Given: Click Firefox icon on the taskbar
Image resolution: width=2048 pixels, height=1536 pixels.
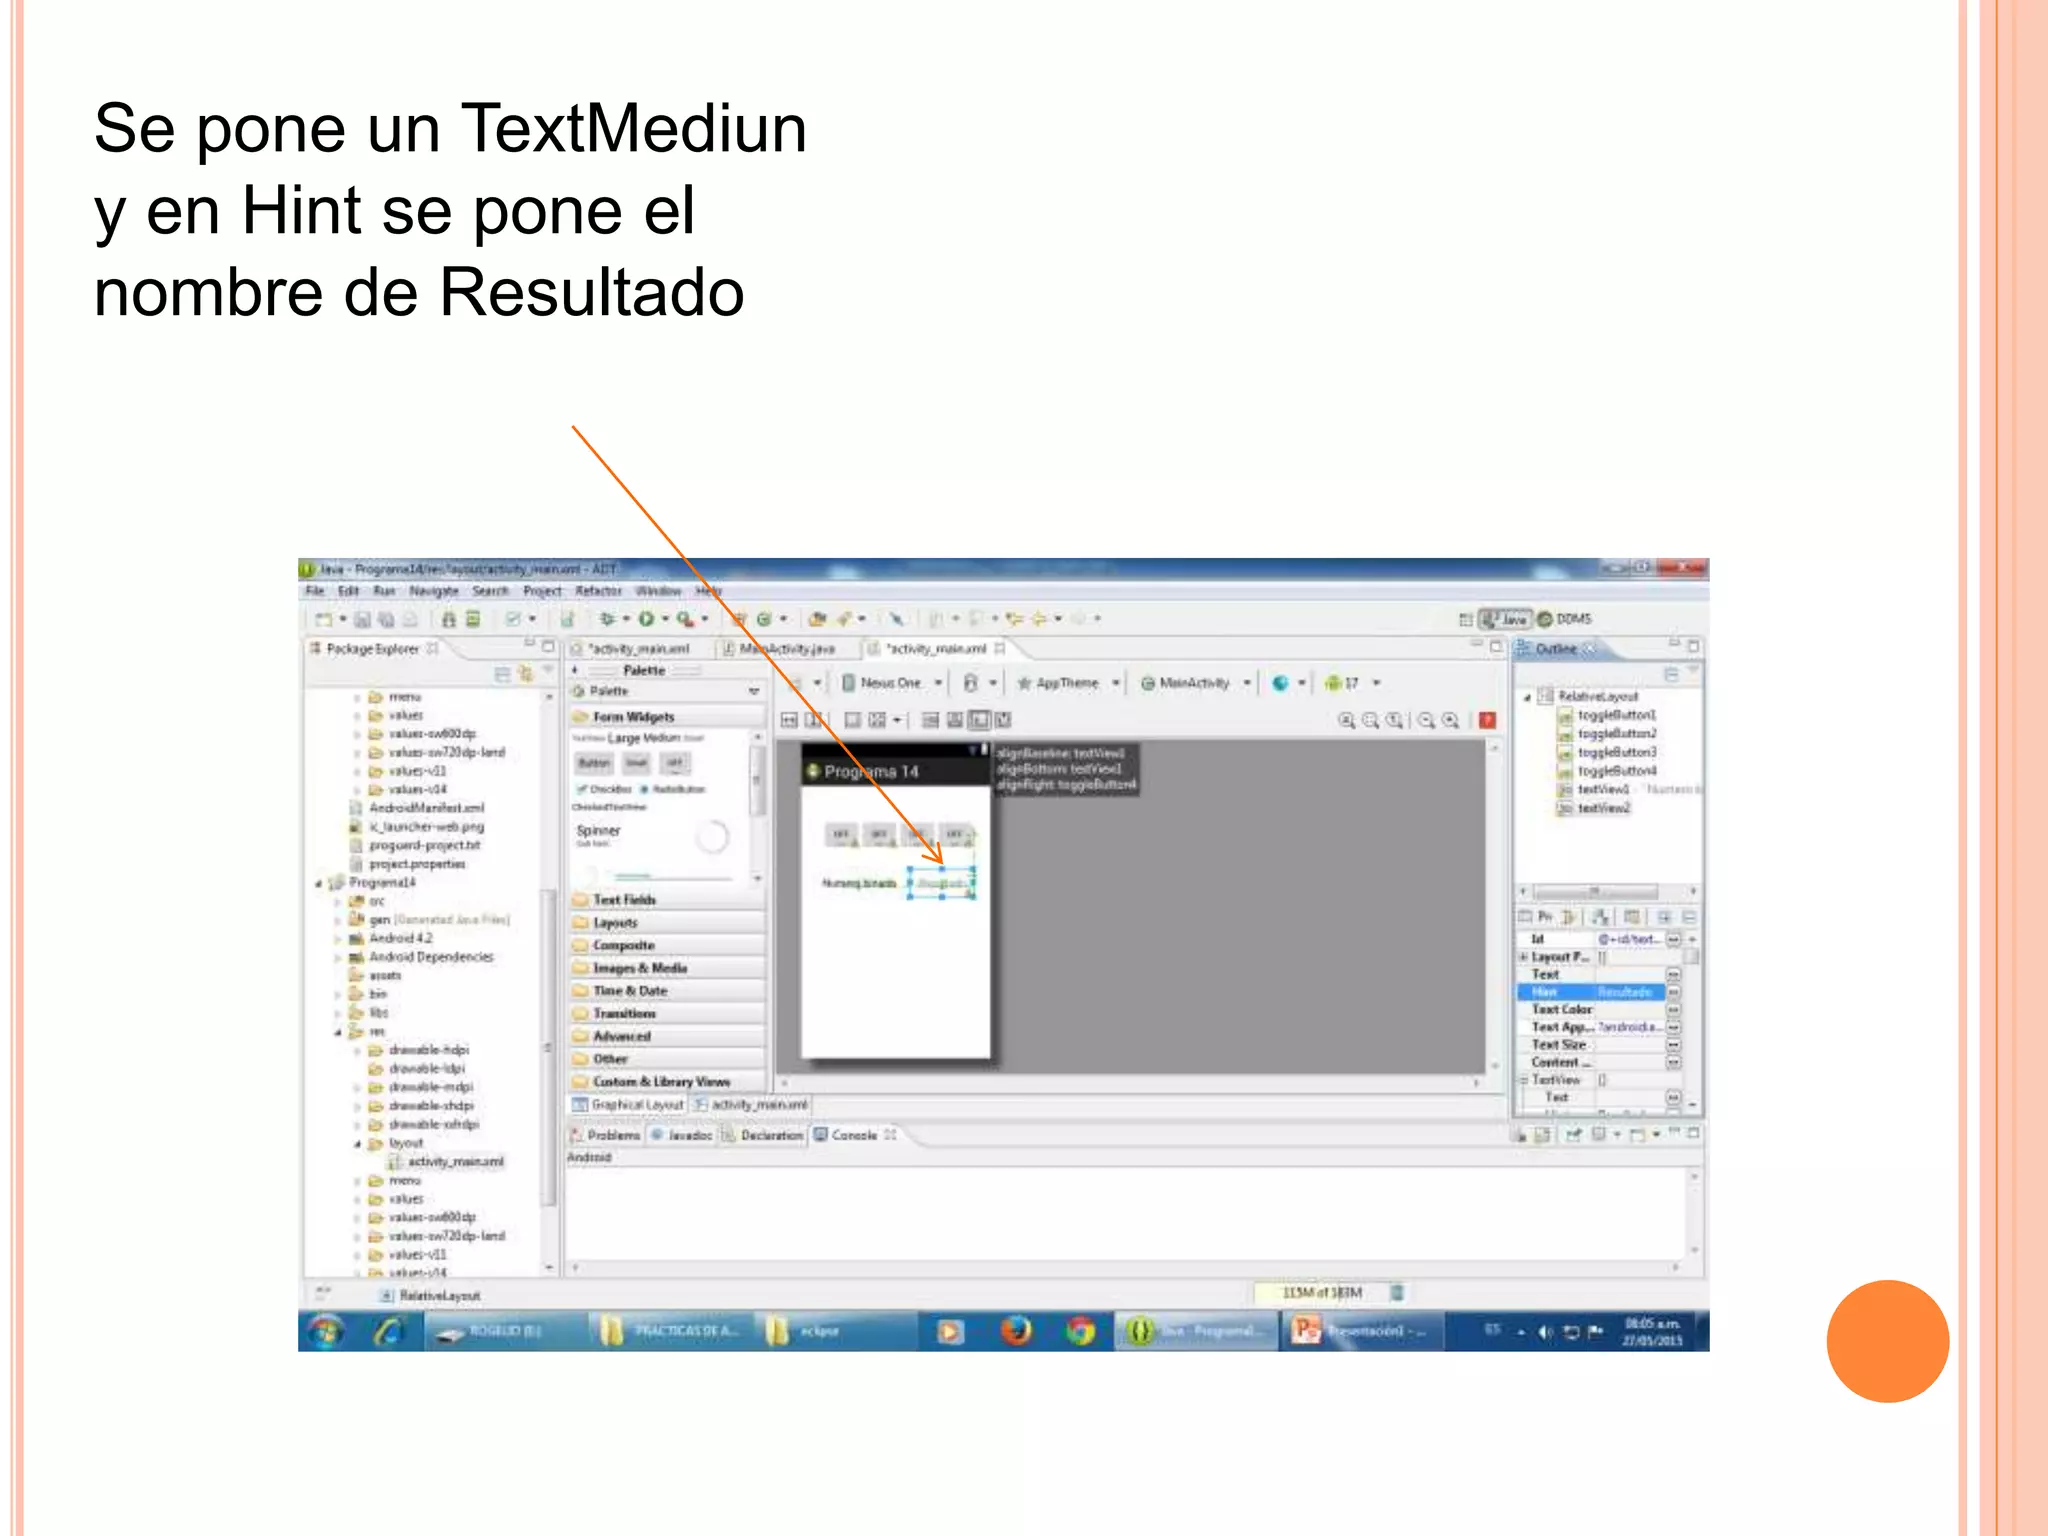Looking at the screenshot, I should tap(1016, 1331).
